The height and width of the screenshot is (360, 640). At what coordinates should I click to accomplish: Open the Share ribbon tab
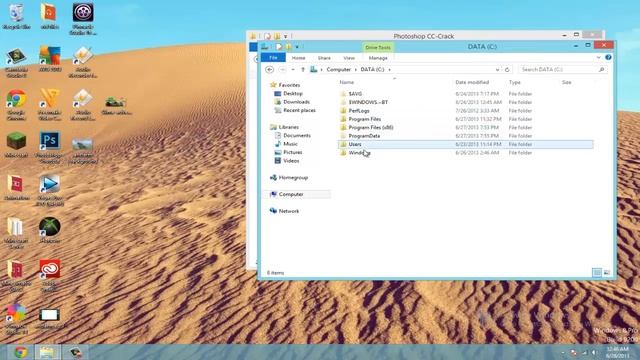click(324, 58)
